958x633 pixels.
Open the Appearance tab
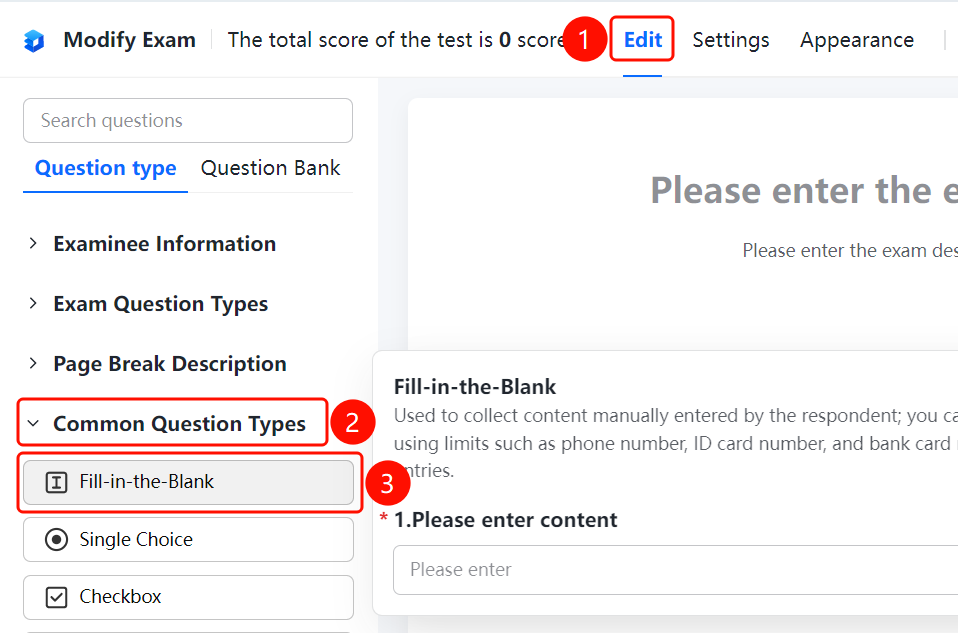857,40
